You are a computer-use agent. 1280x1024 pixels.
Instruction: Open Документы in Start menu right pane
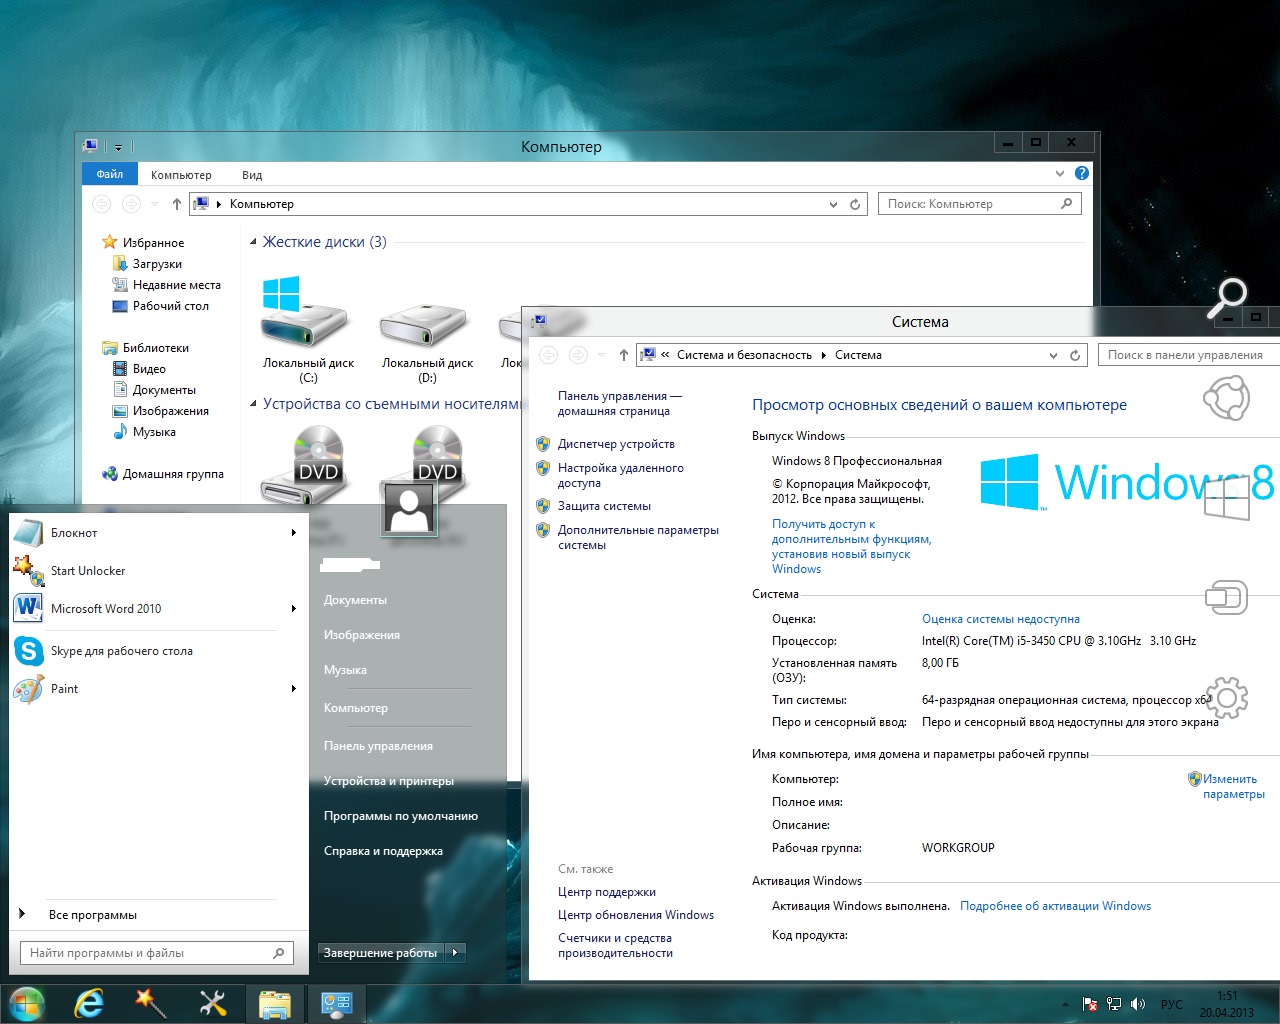click(355, 600)
